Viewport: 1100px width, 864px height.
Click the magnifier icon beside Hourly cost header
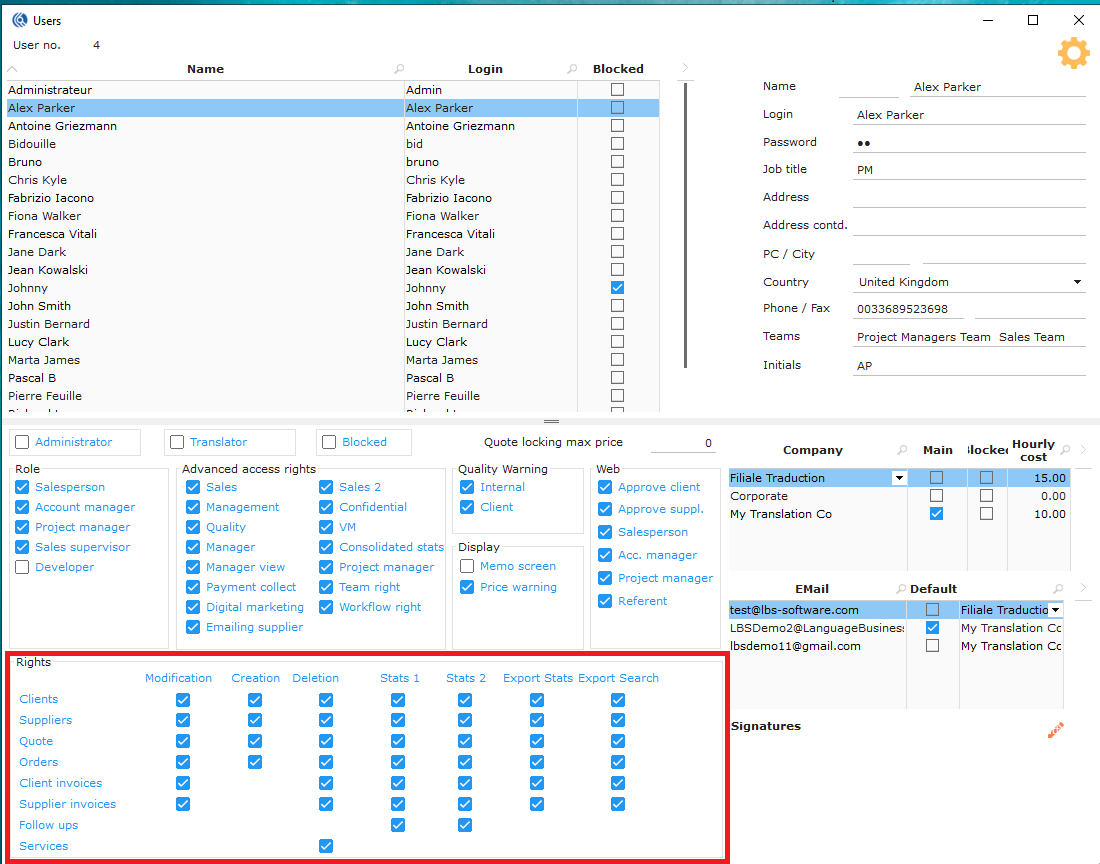coord(1065,450)
